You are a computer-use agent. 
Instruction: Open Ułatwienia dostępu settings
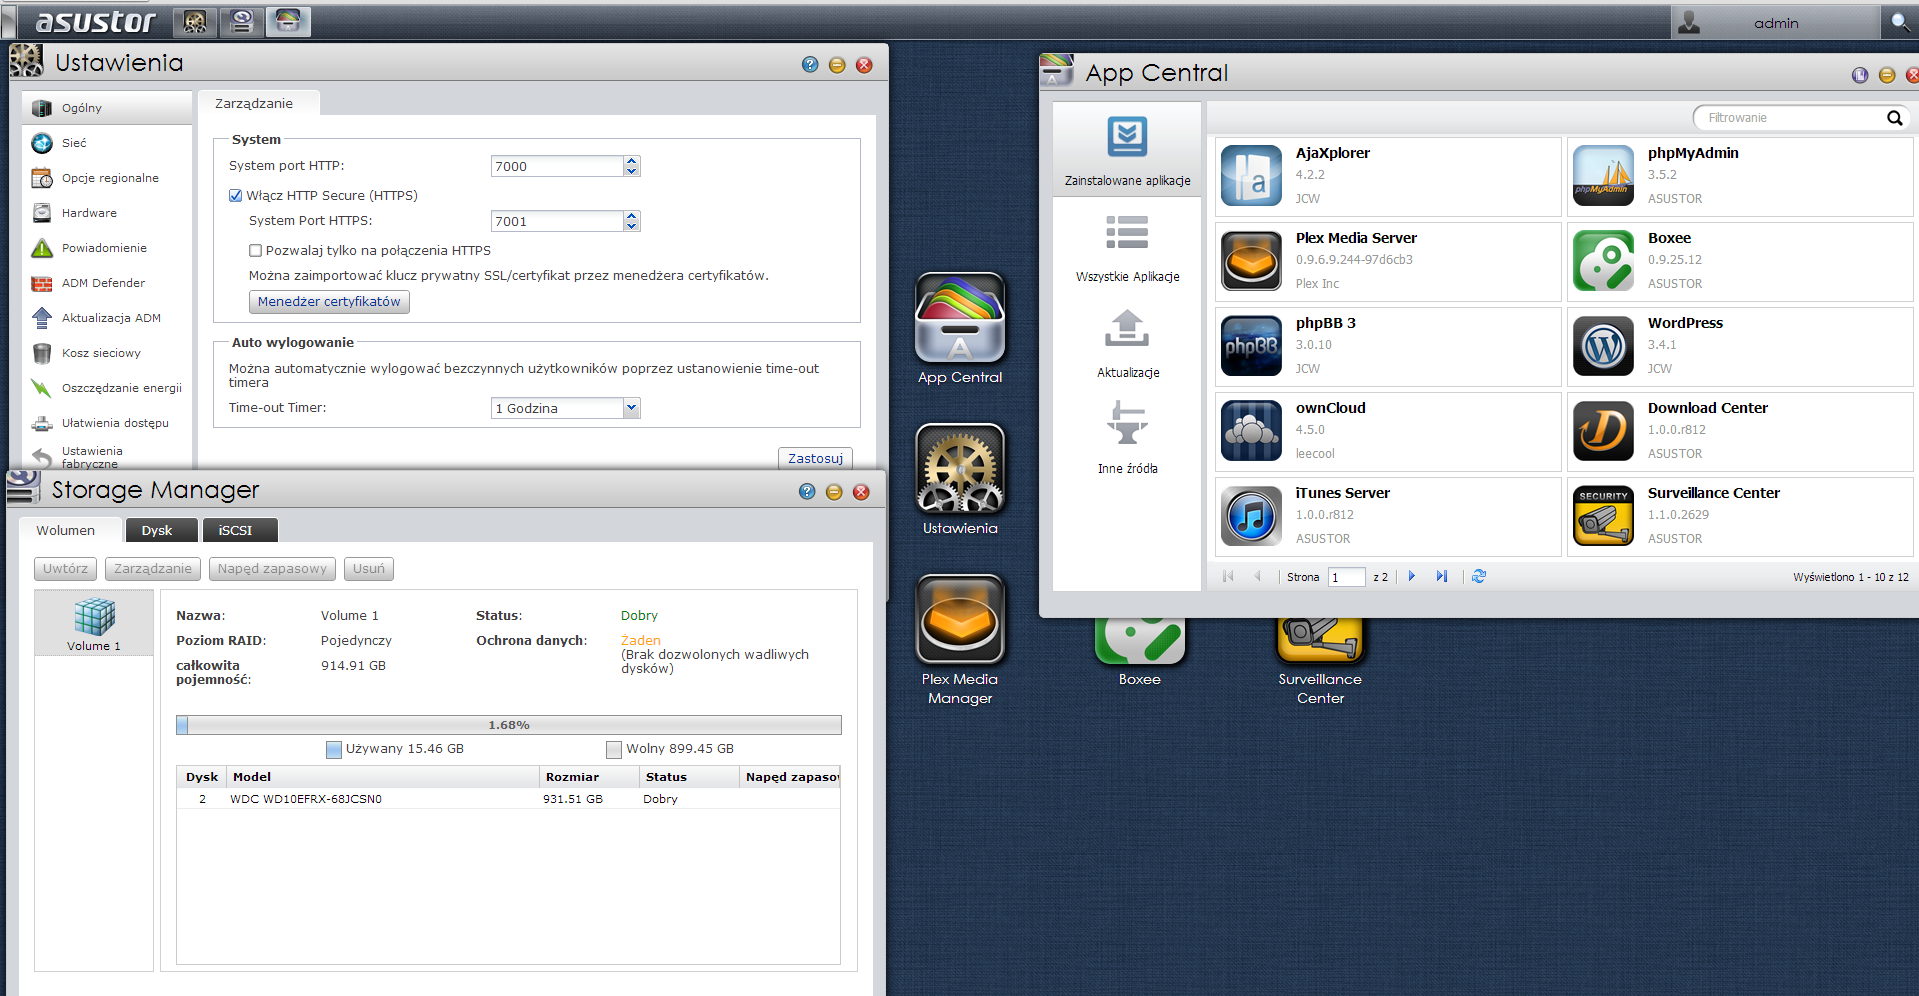click(107, 423)
